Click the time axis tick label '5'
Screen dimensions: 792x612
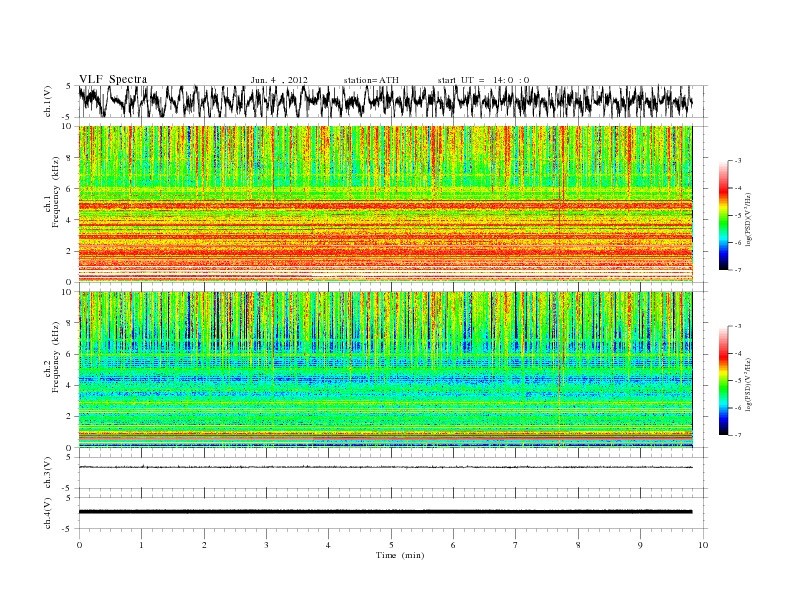click(x=391, y=545)
